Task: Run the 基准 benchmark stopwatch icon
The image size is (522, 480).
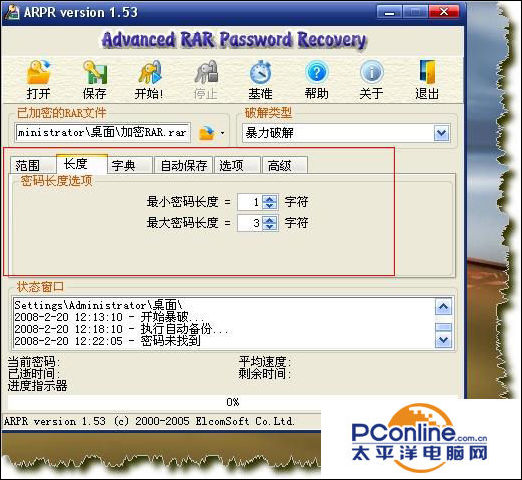Action: coord(261,72)
